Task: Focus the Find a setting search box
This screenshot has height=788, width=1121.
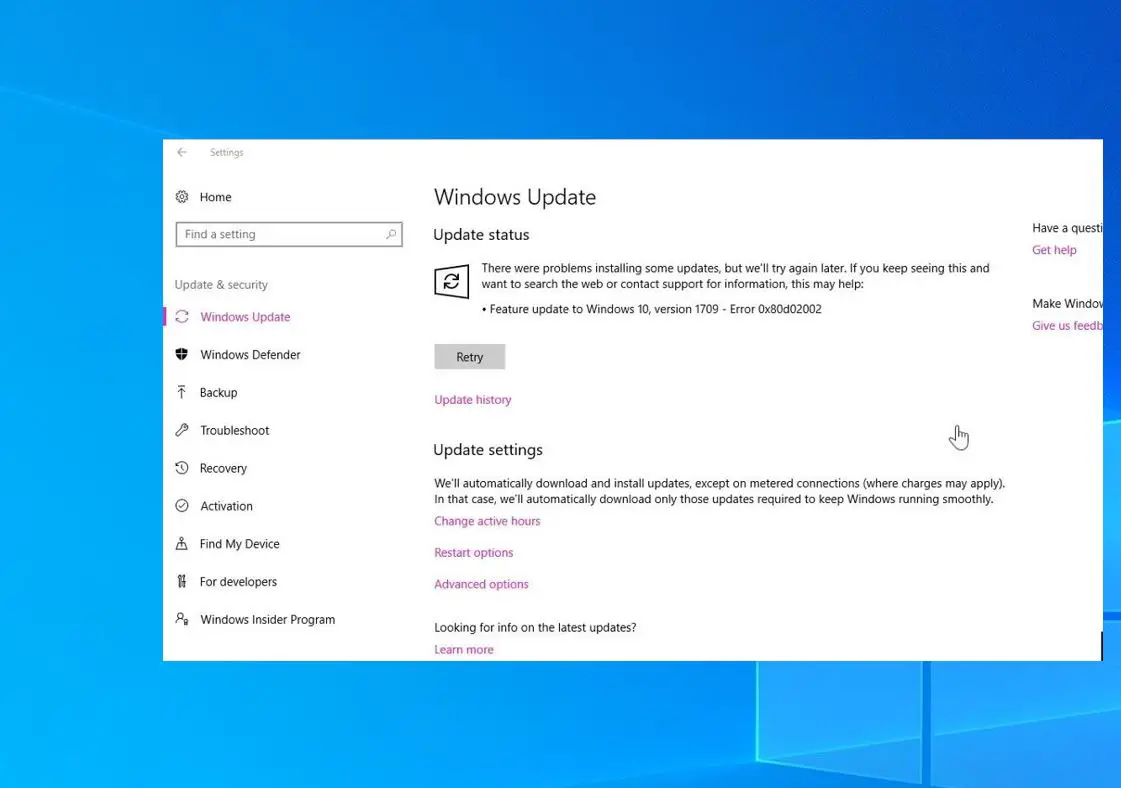Action: coord(289,235)
